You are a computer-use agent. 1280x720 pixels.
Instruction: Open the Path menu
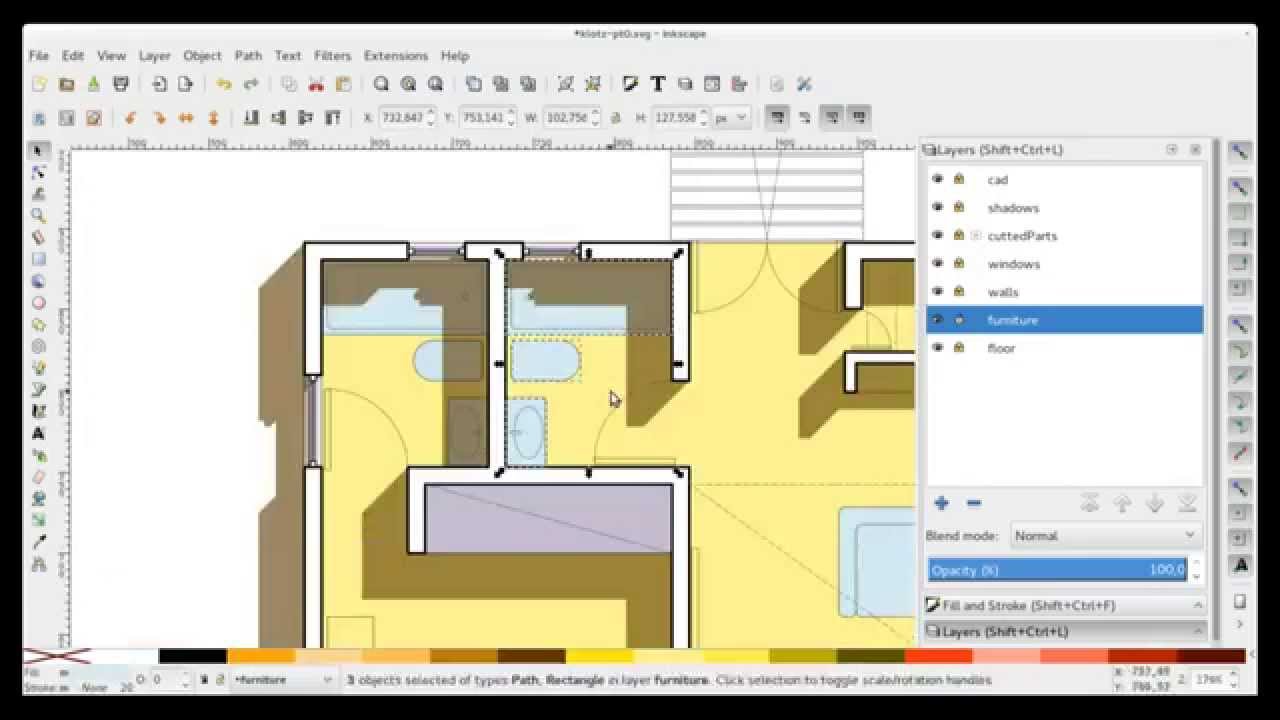click(x=248, y=56)
